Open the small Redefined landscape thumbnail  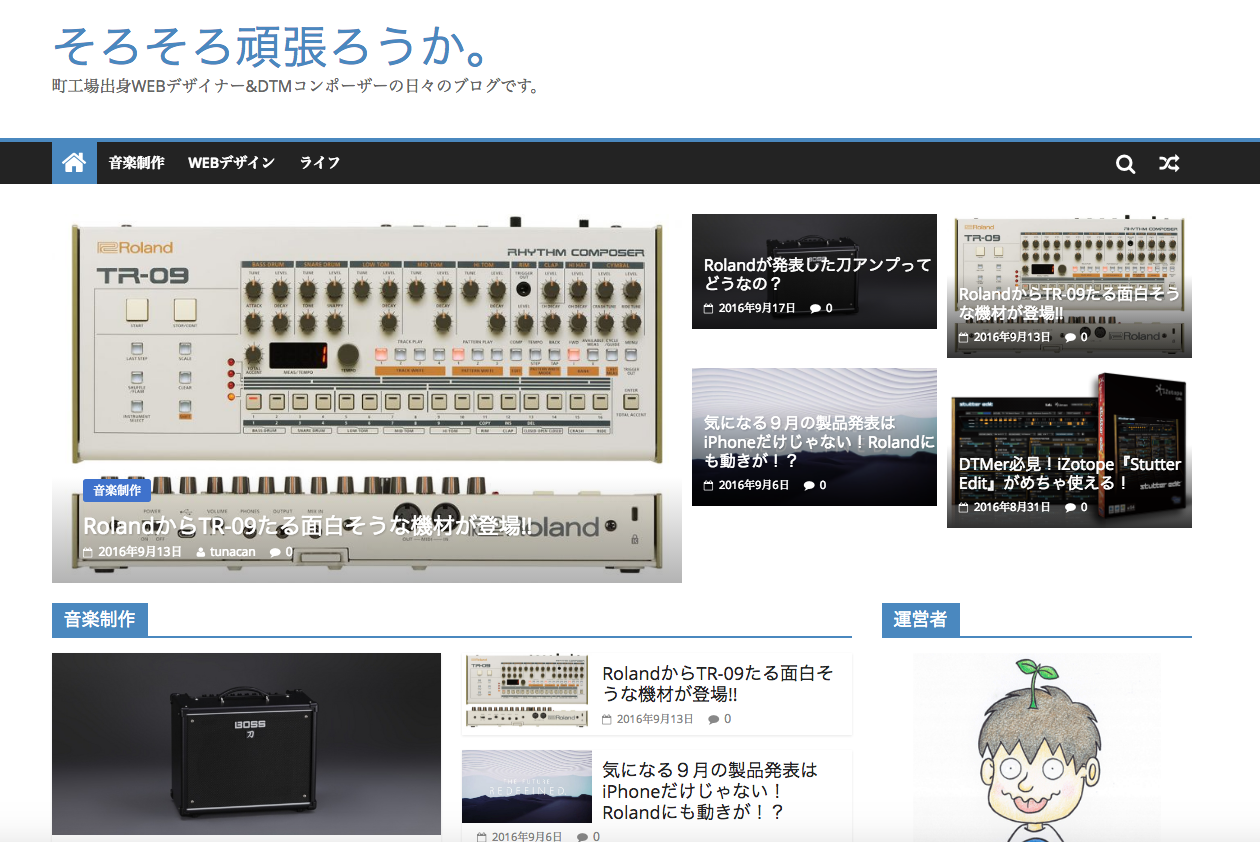click(527, 787)
